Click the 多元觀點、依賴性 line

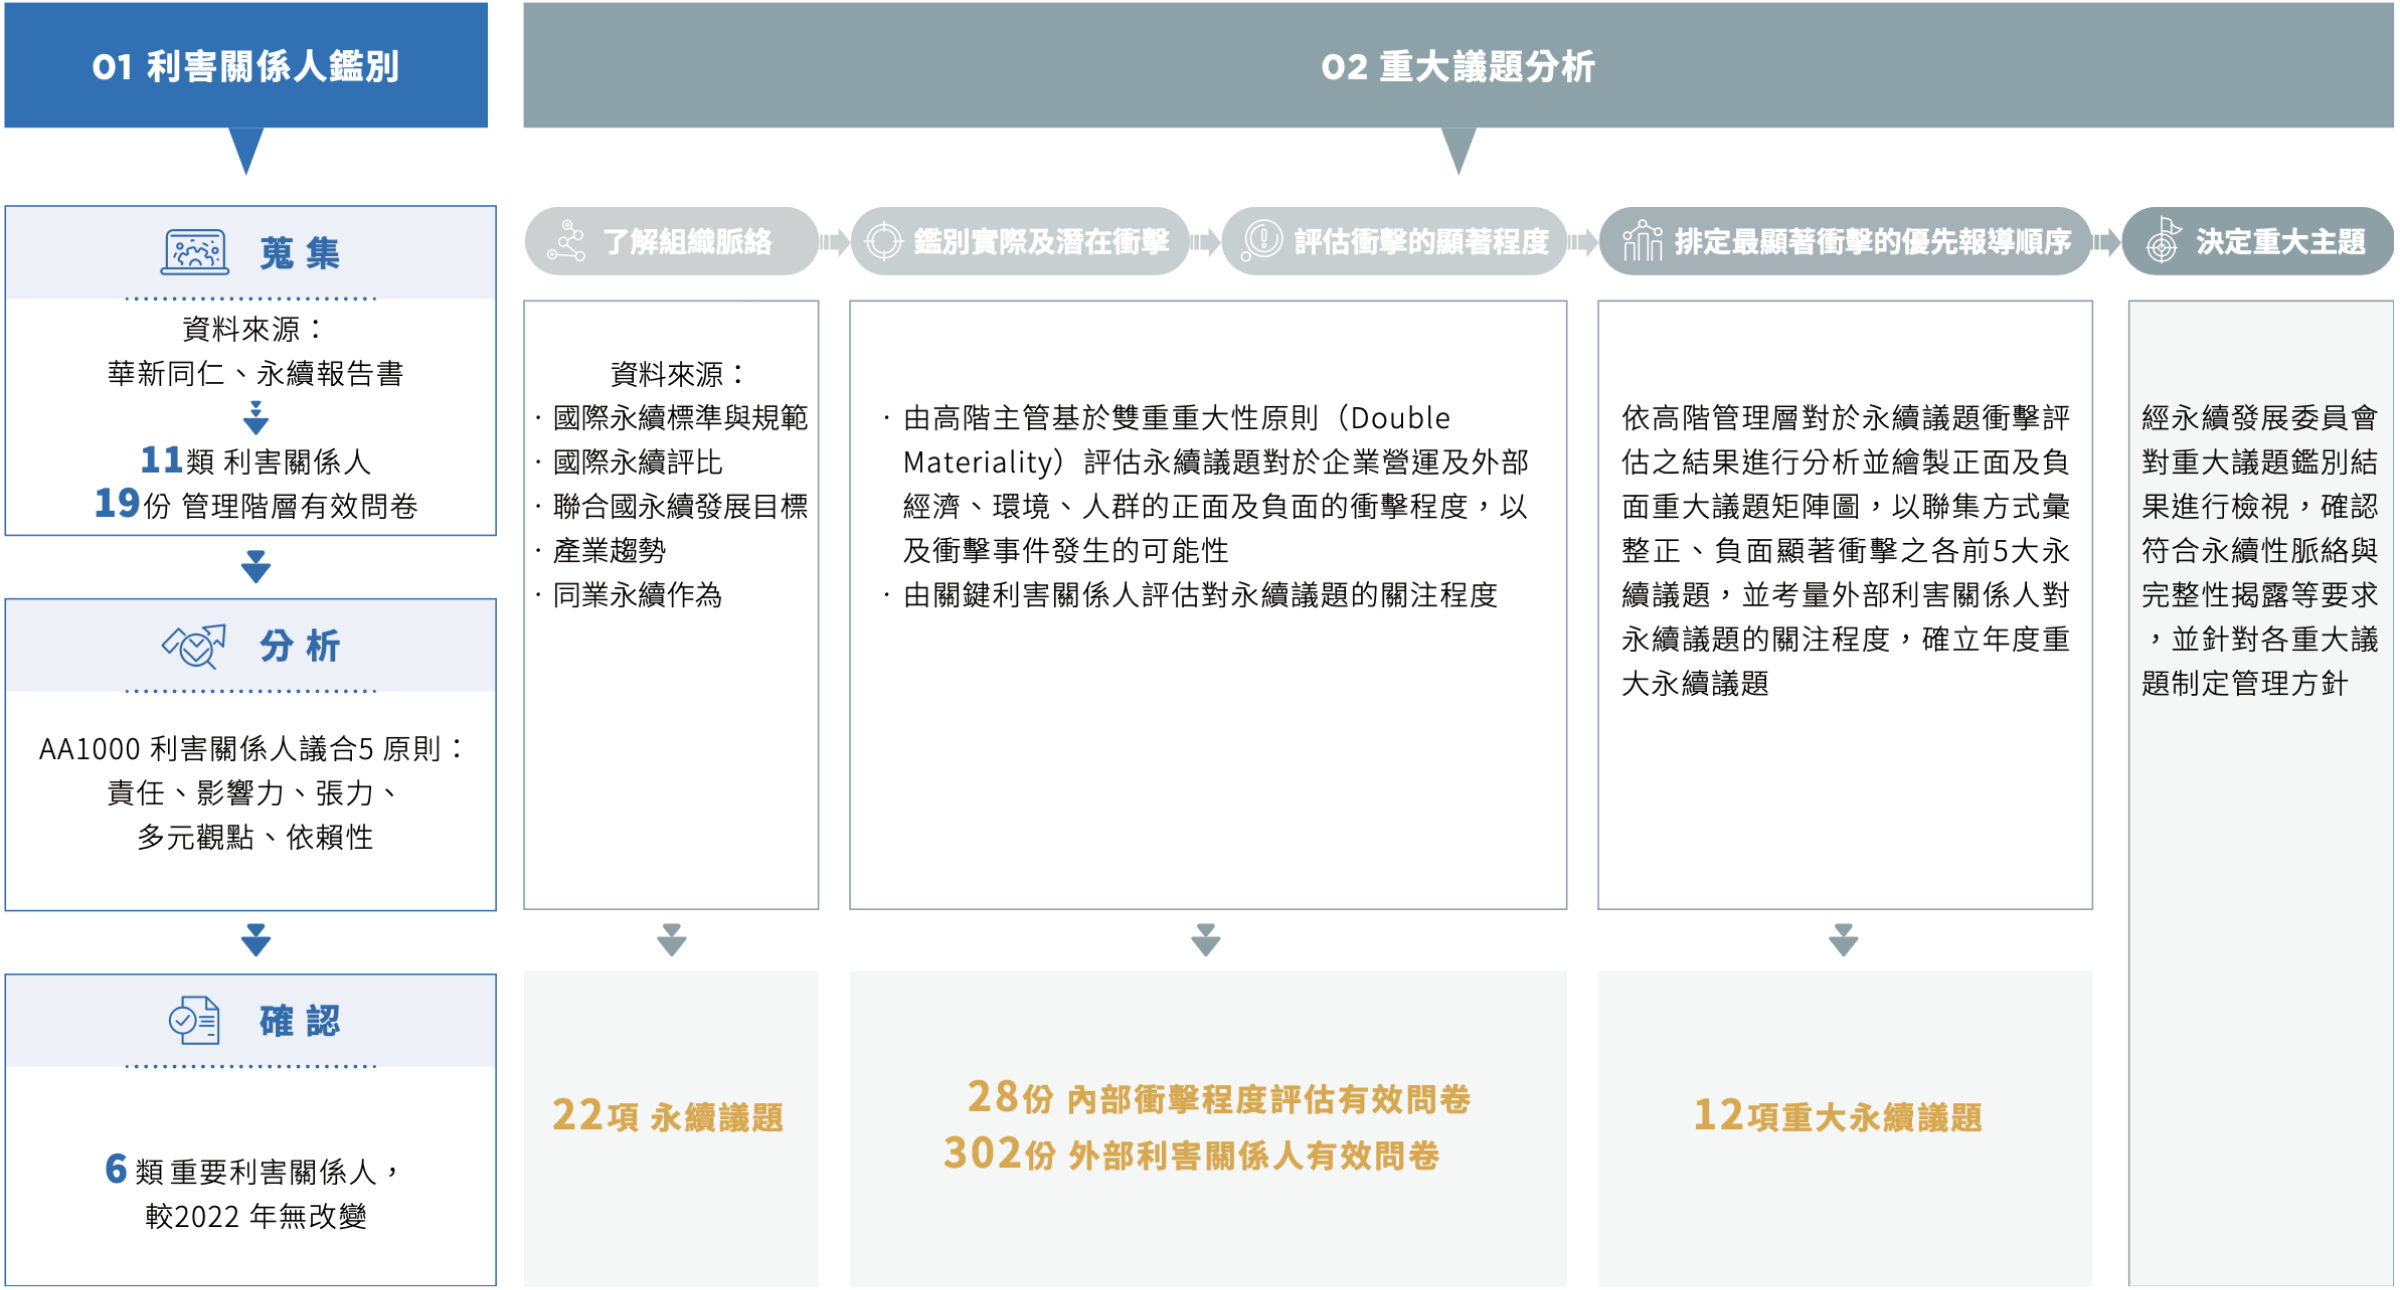pos(255,837)
